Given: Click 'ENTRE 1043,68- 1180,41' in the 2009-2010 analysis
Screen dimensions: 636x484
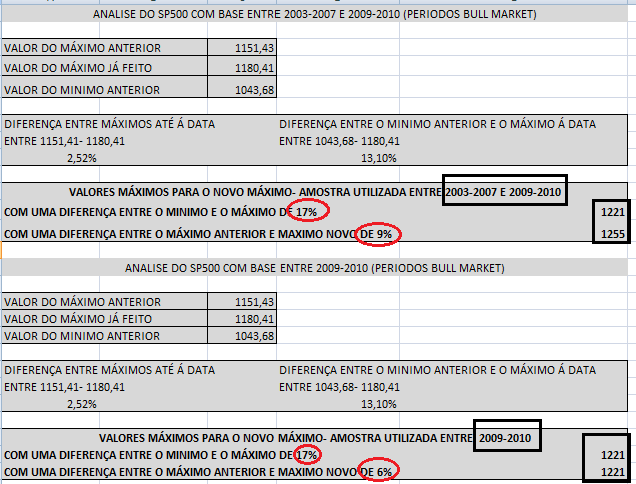Looking at the screenshot, I should tap(339, 387).
